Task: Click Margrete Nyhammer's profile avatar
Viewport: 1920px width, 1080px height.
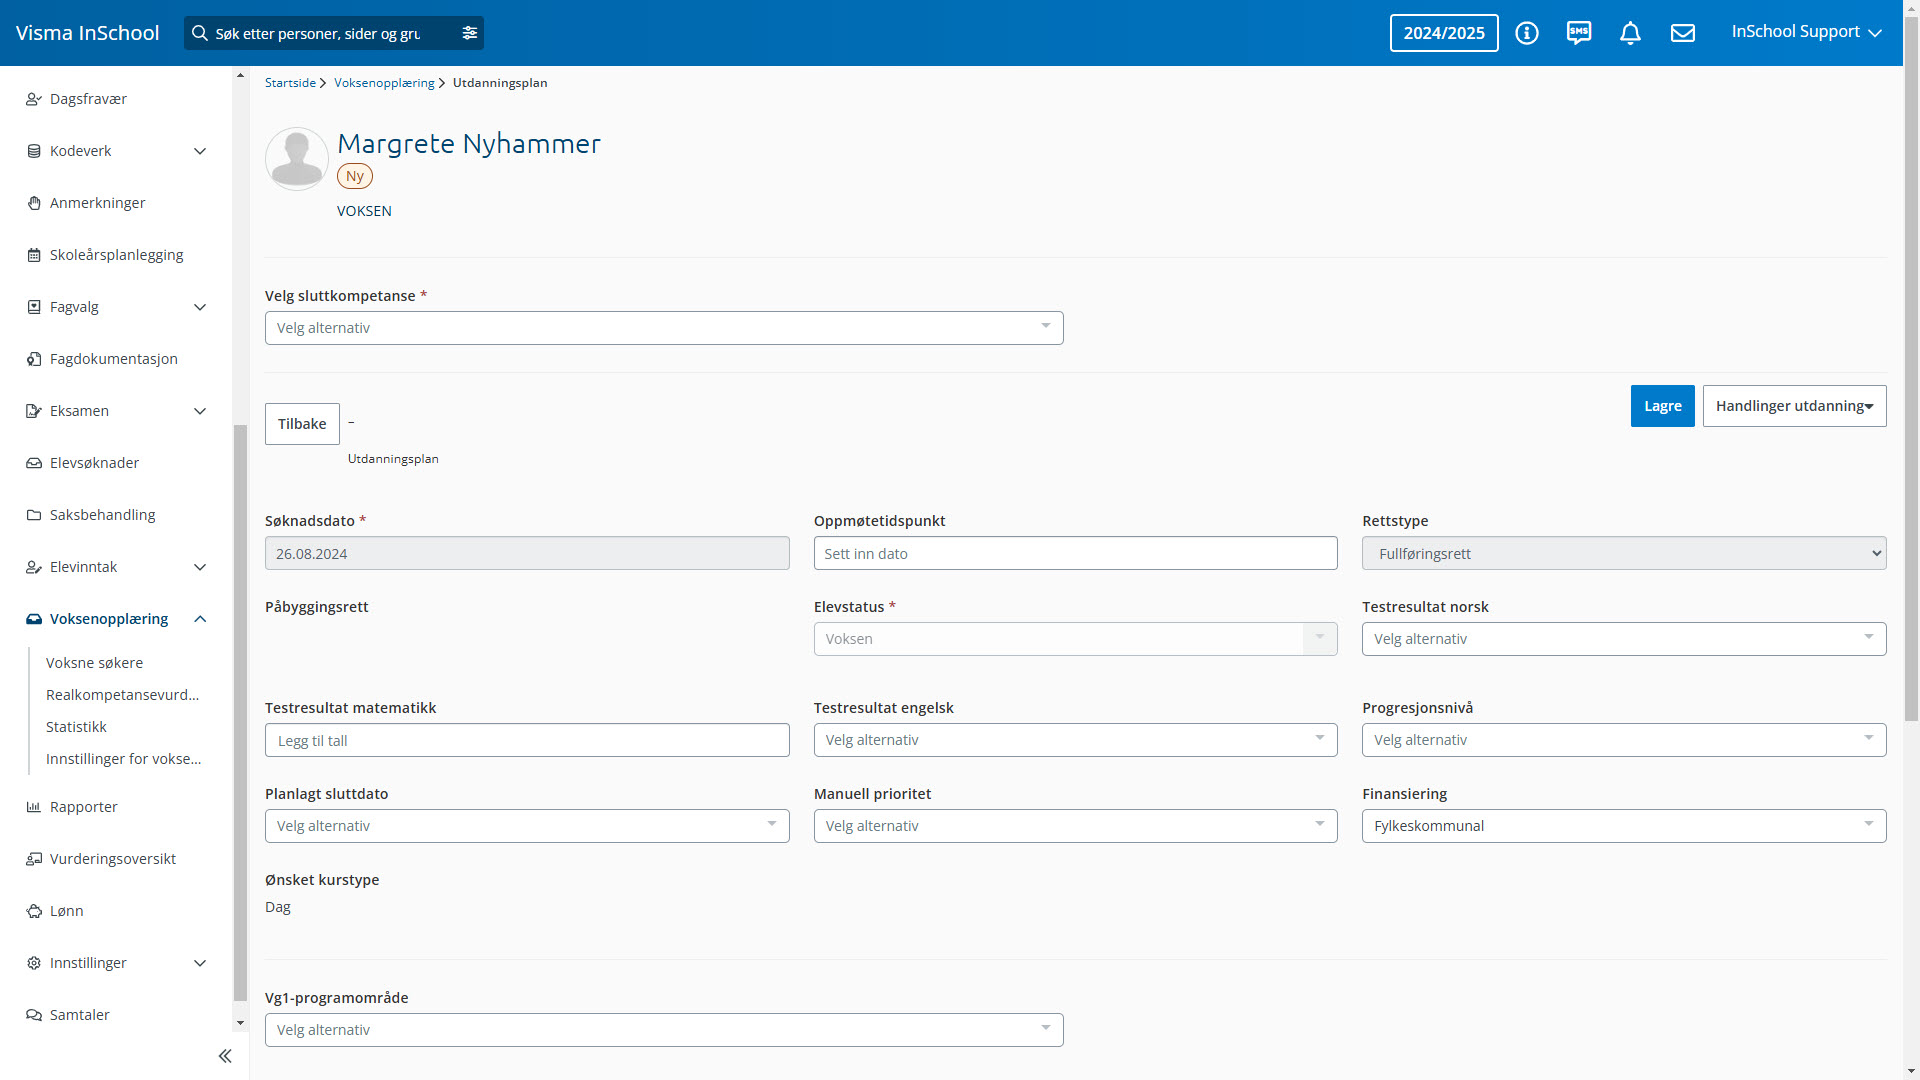Action: tap(297, 159)
